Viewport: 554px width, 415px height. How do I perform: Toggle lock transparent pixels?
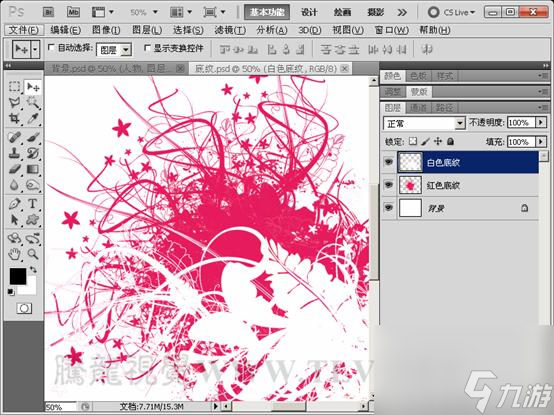click(x=413, y=141)
